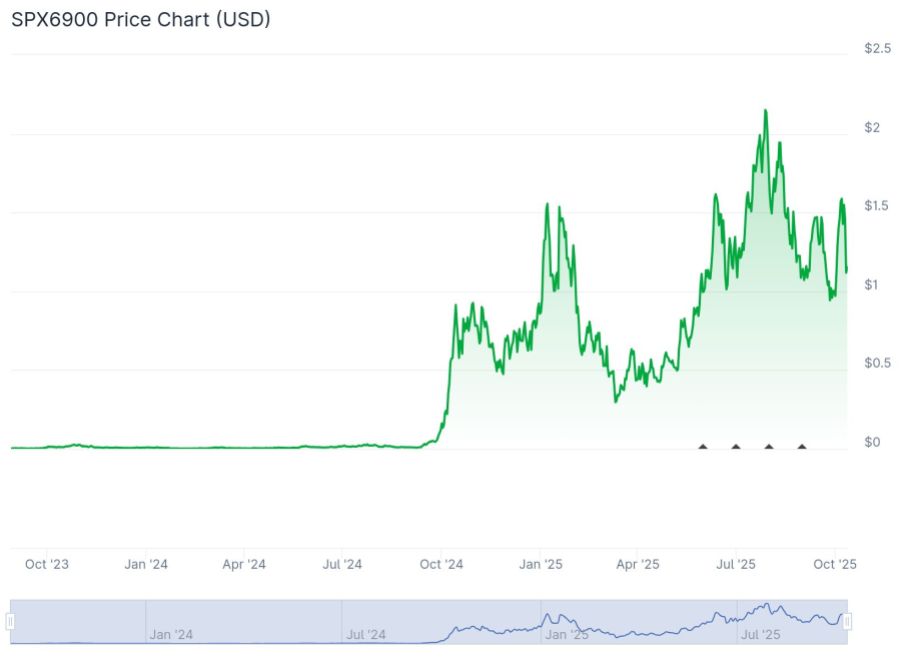904x660 pixels.
Task: Click the SPX6900 Price Chart (USD) title
Action: 141,19
